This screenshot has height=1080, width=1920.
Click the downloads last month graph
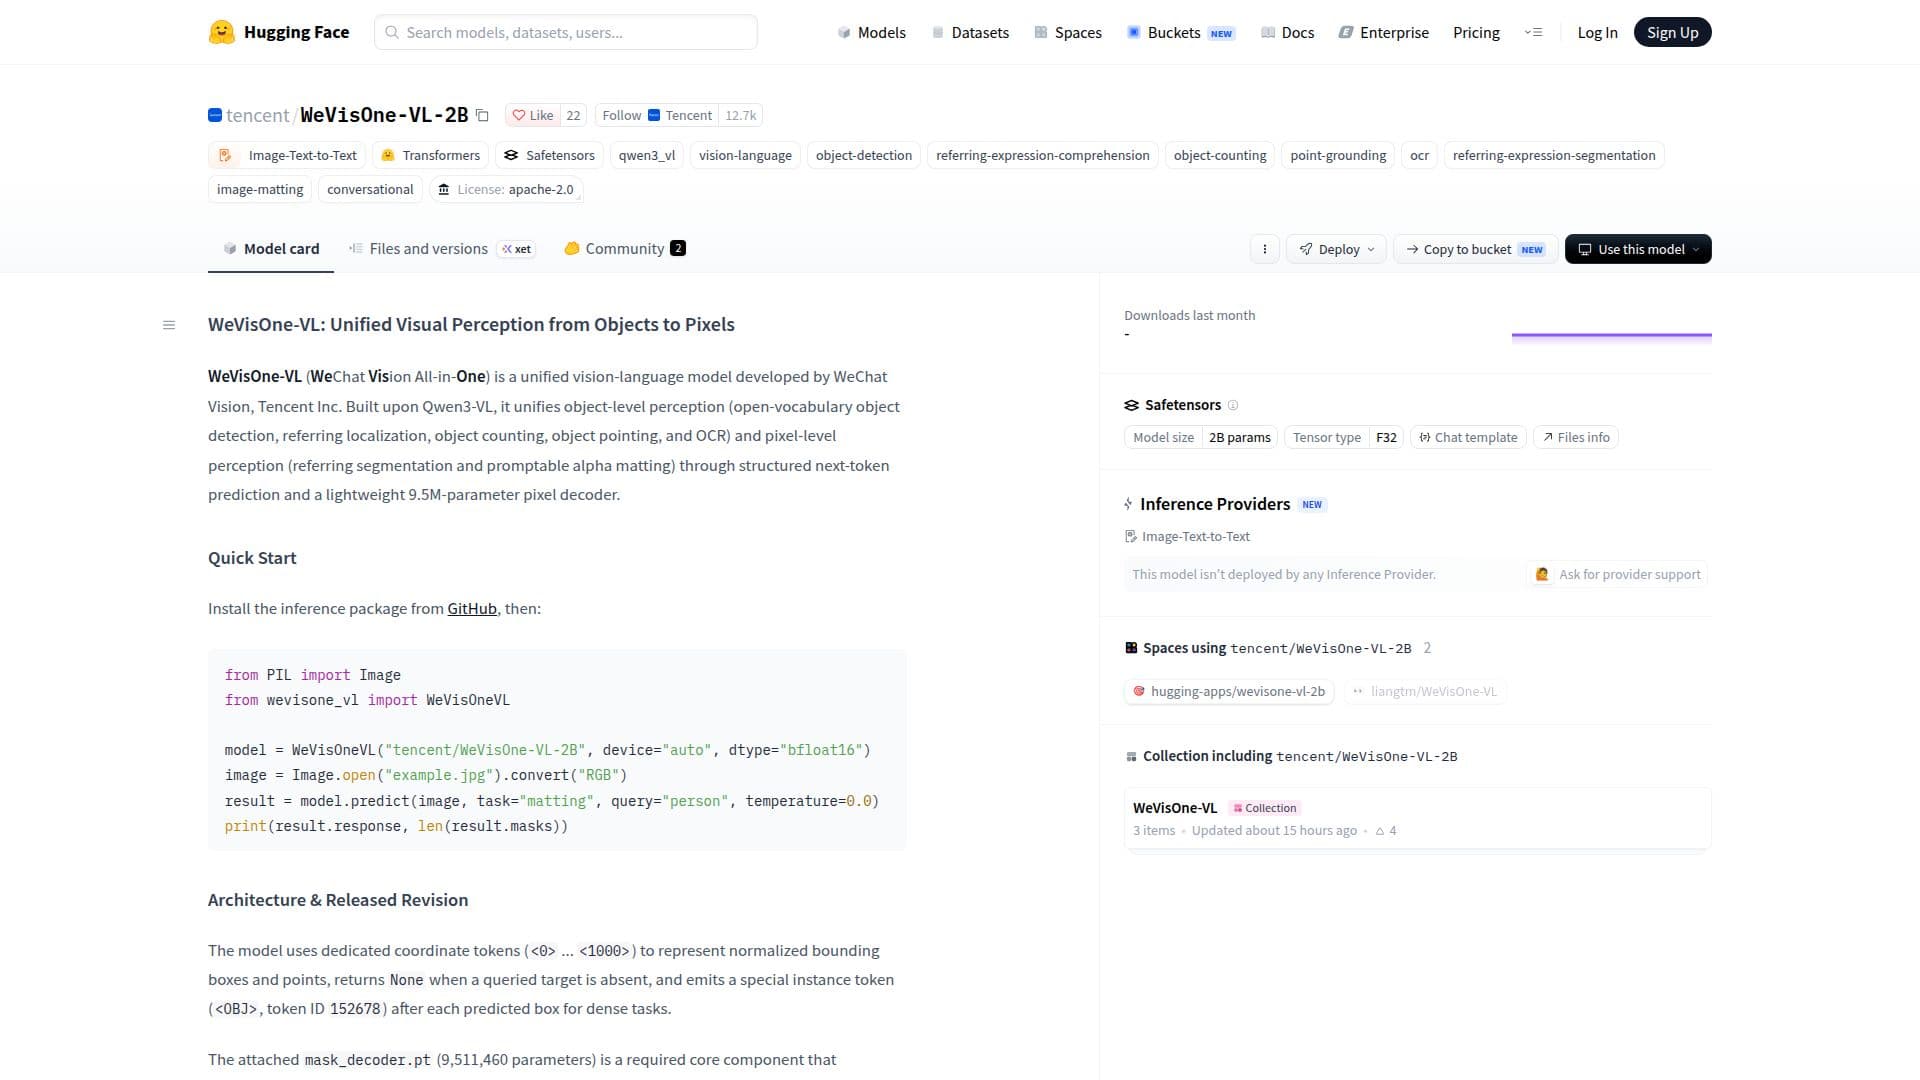tap(1611, 337)
